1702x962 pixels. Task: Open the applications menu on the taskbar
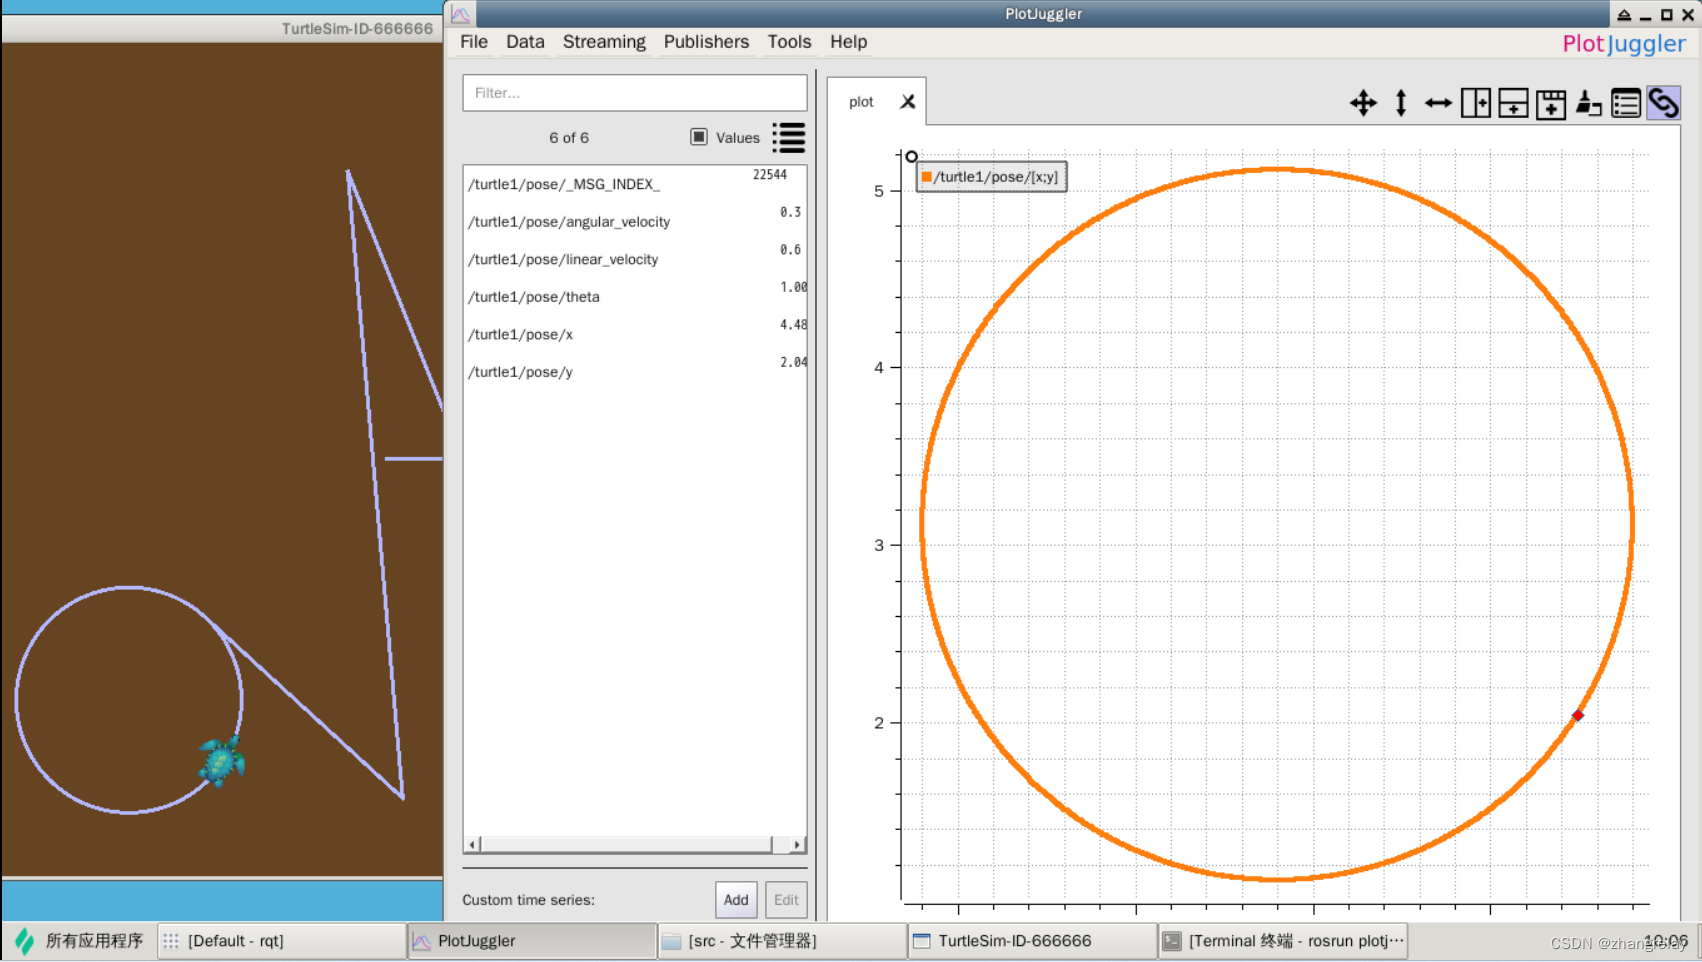coord(80,941)
